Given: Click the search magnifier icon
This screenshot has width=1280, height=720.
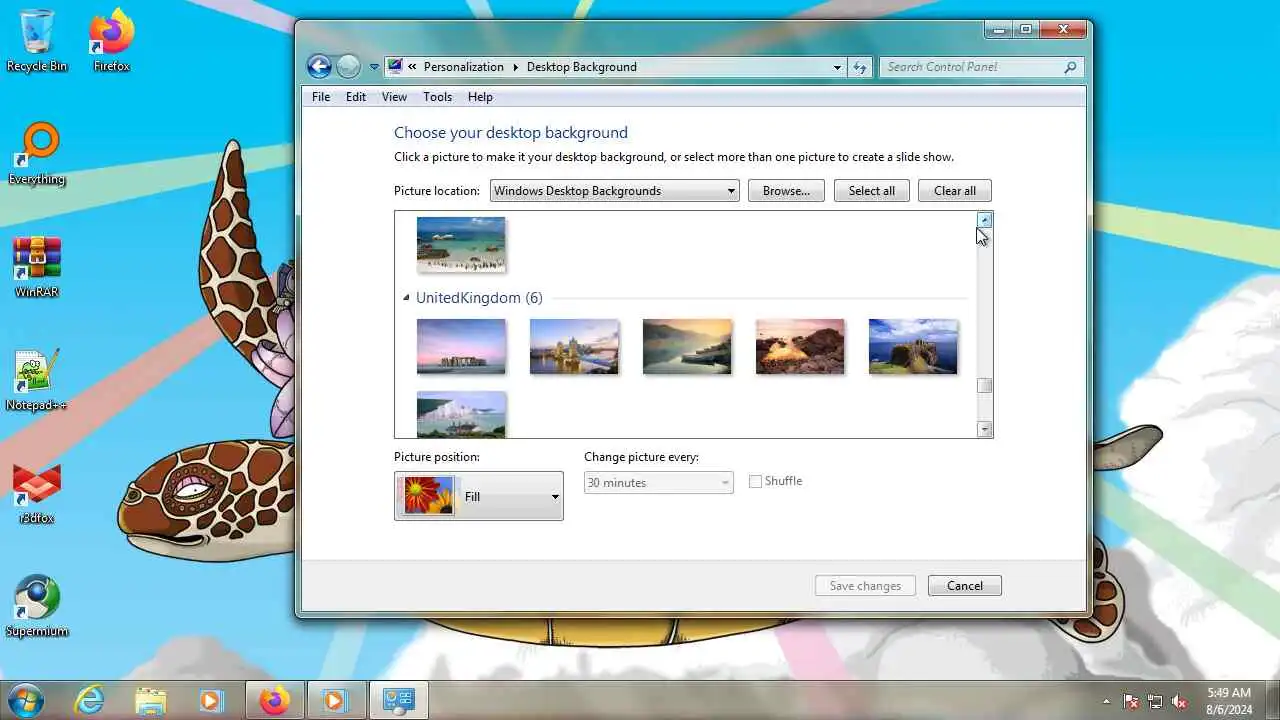Looking at the screenshot, I should (x=1070, y=67).
